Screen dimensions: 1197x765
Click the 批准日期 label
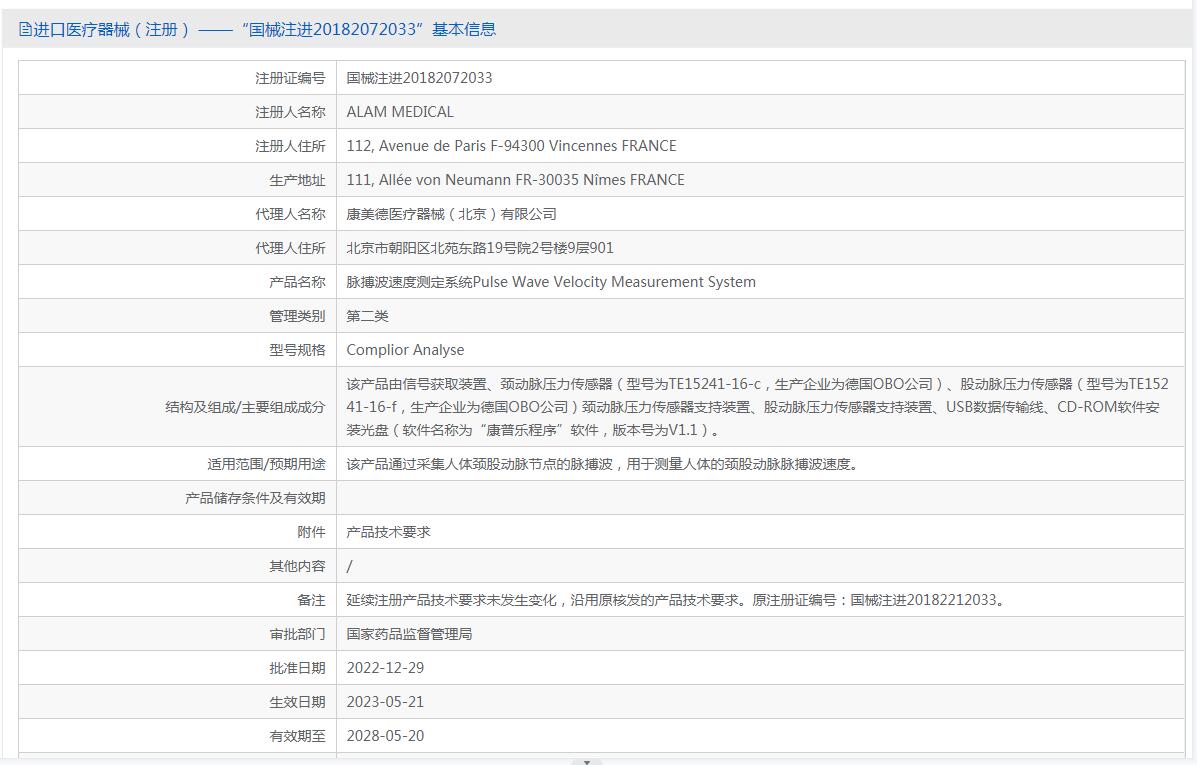(x=297, y=669)
